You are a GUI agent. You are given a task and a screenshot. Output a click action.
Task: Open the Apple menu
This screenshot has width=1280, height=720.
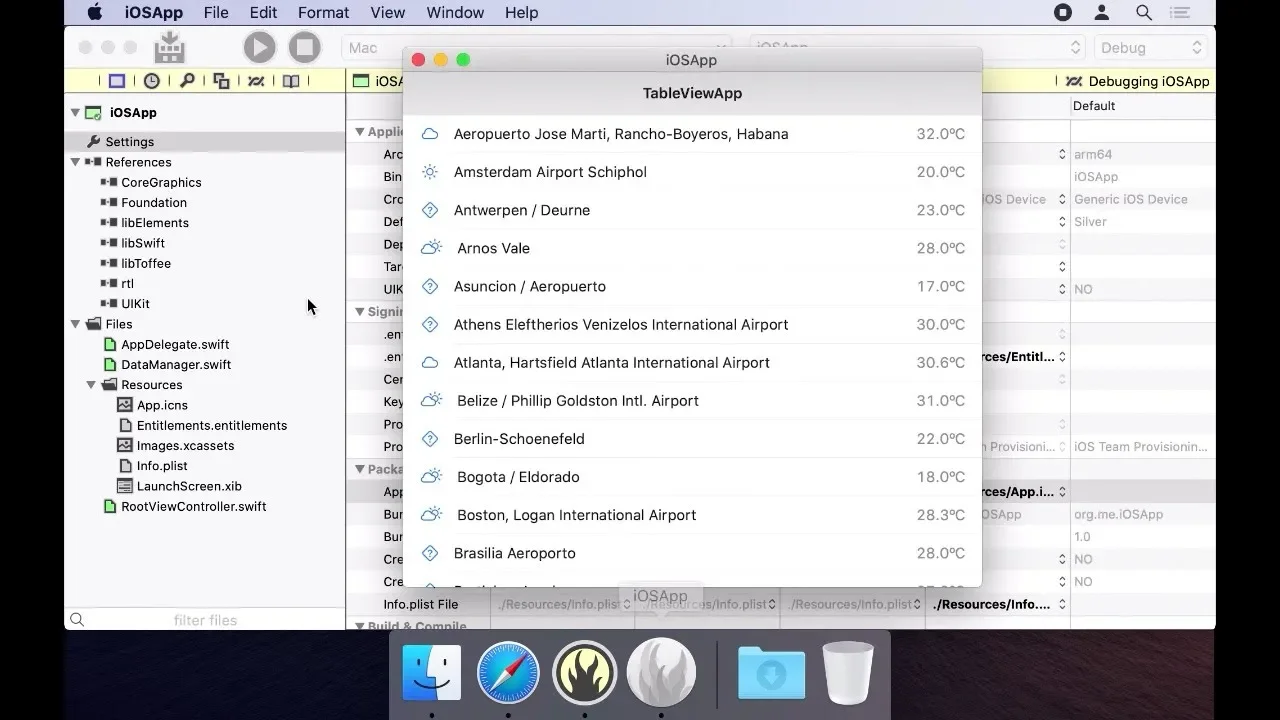[x=95, y=12]
